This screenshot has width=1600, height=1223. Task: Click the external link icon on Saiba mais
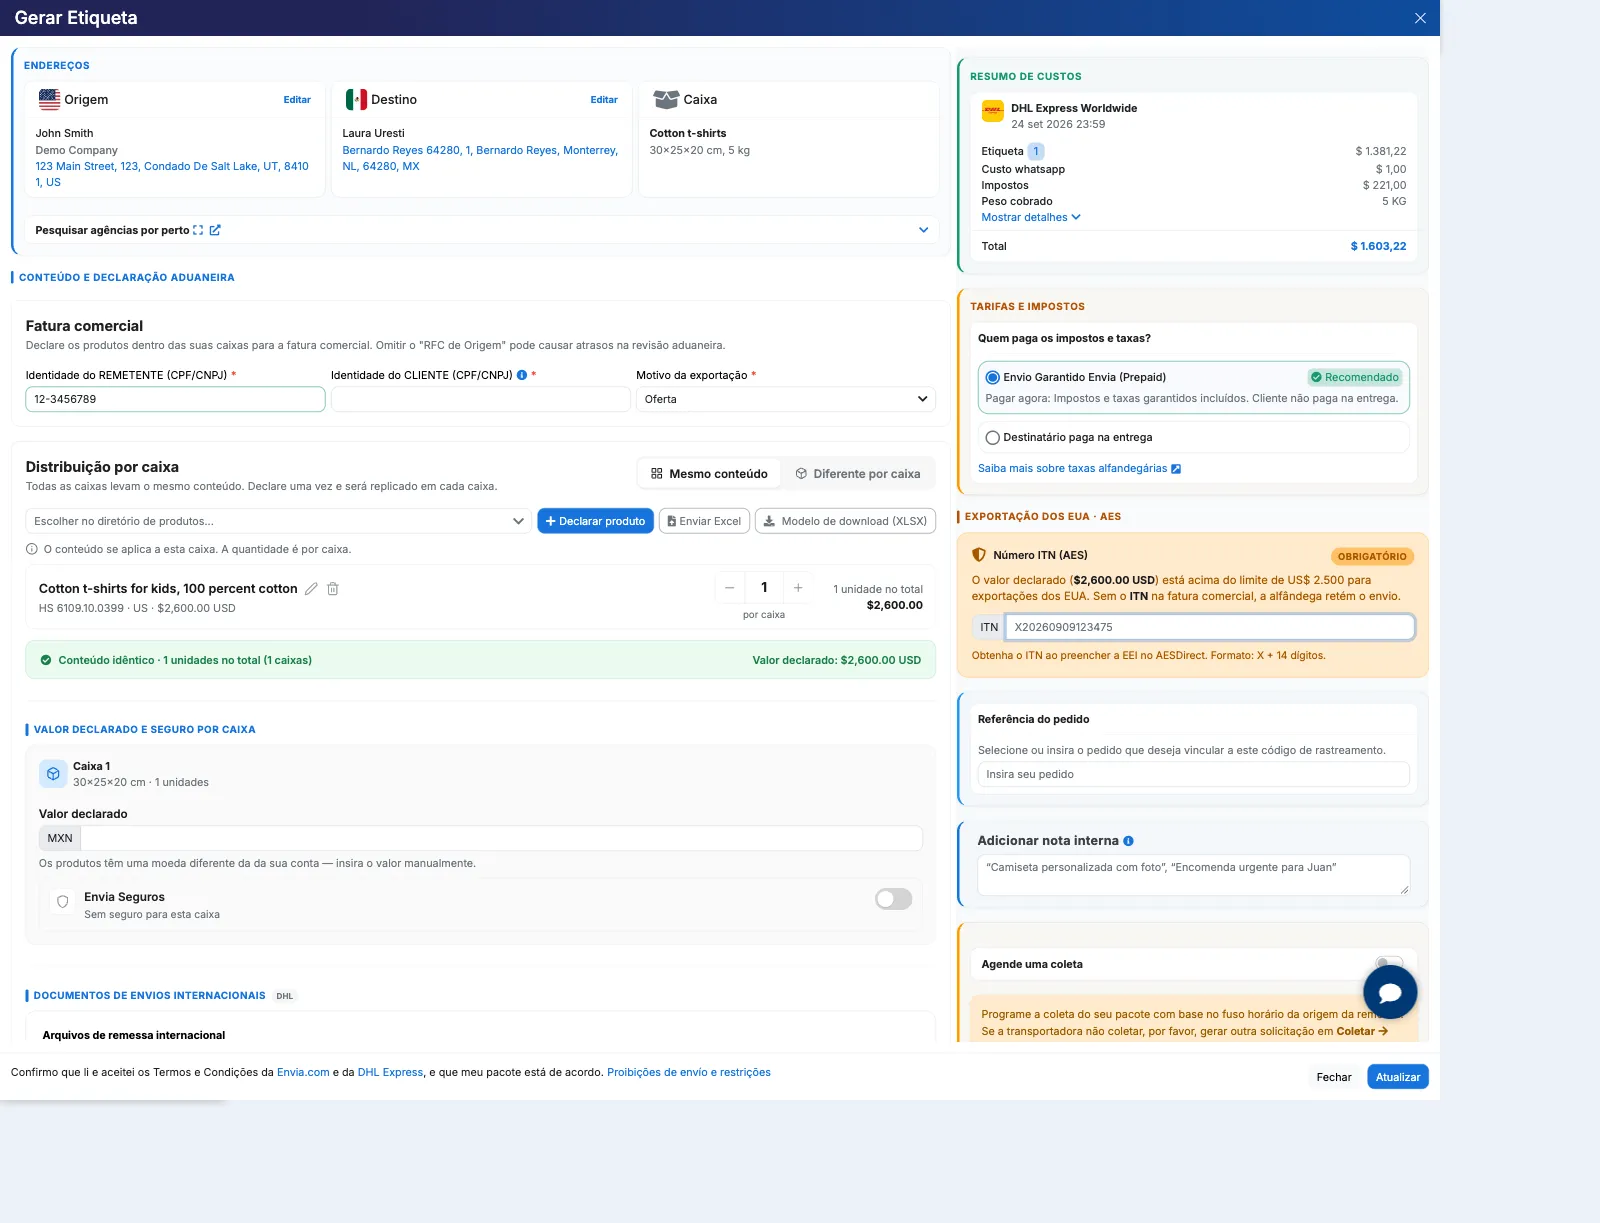click(1176, 469)
